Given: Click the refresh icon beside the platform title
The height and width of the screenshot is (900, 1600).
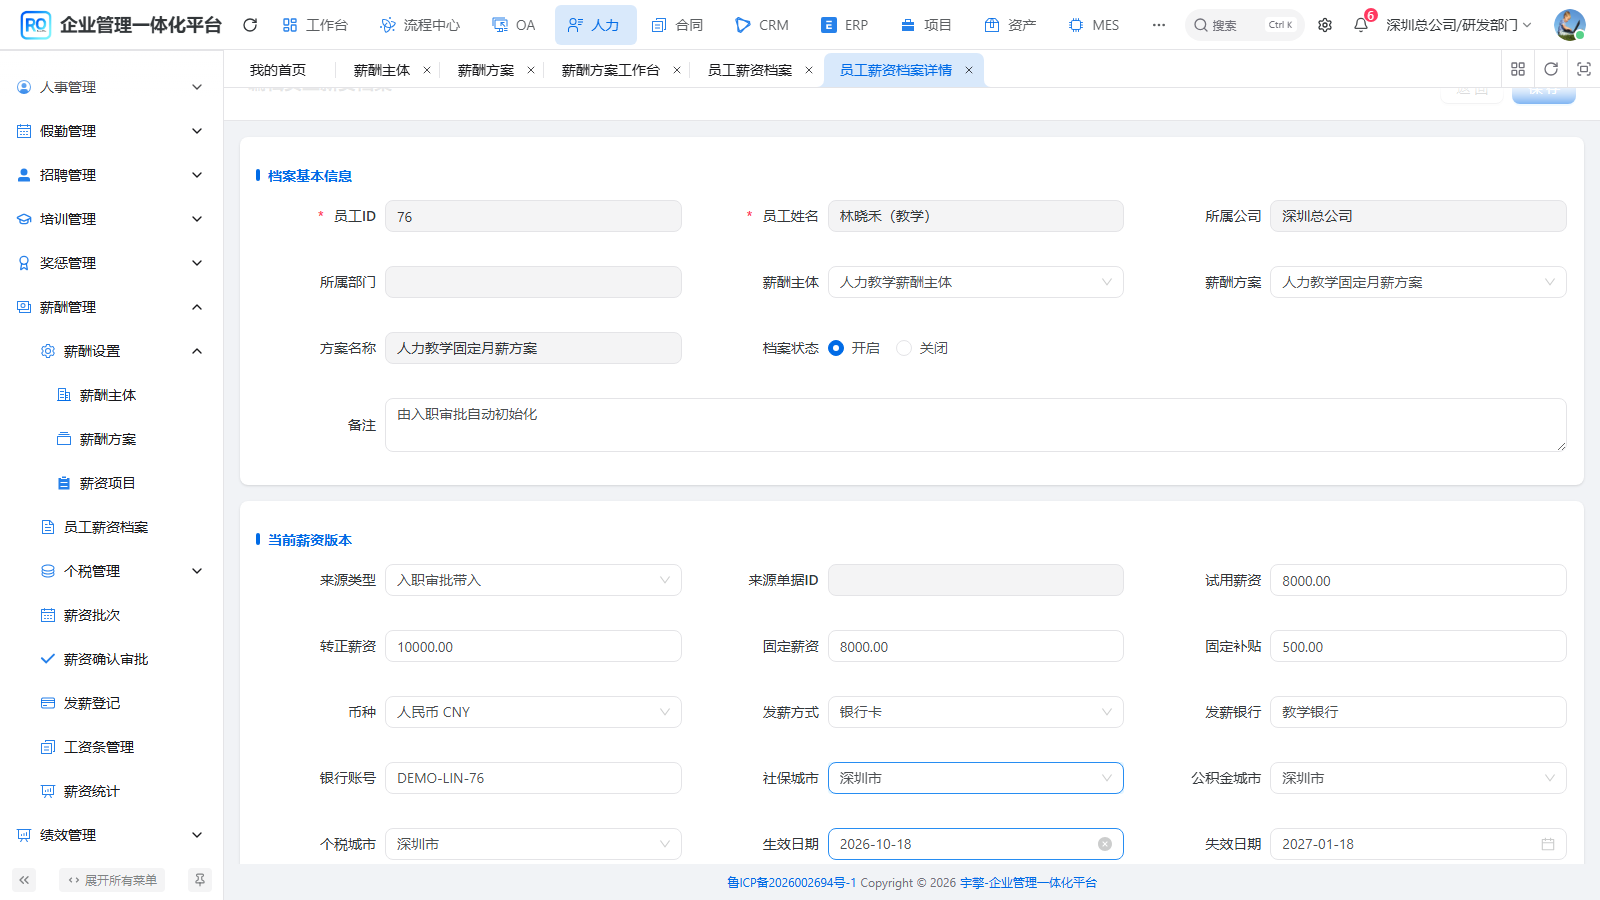Looking at the screenshot, I should [x=250, y=25].
